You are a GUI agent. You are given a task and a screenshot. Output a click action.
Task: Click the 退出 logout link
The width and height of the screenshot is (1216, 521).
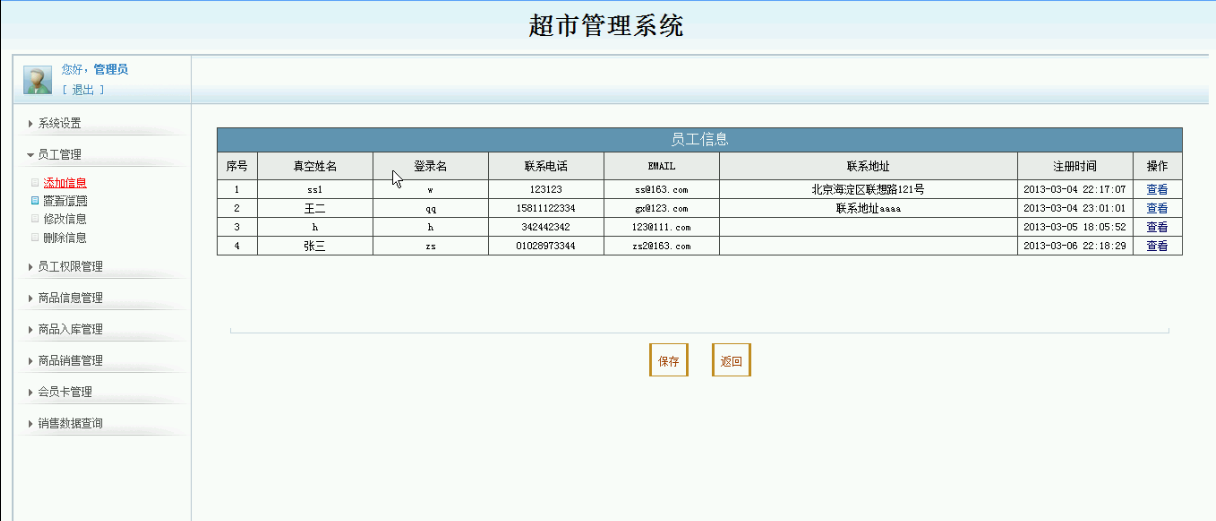[x=82, y=90]
